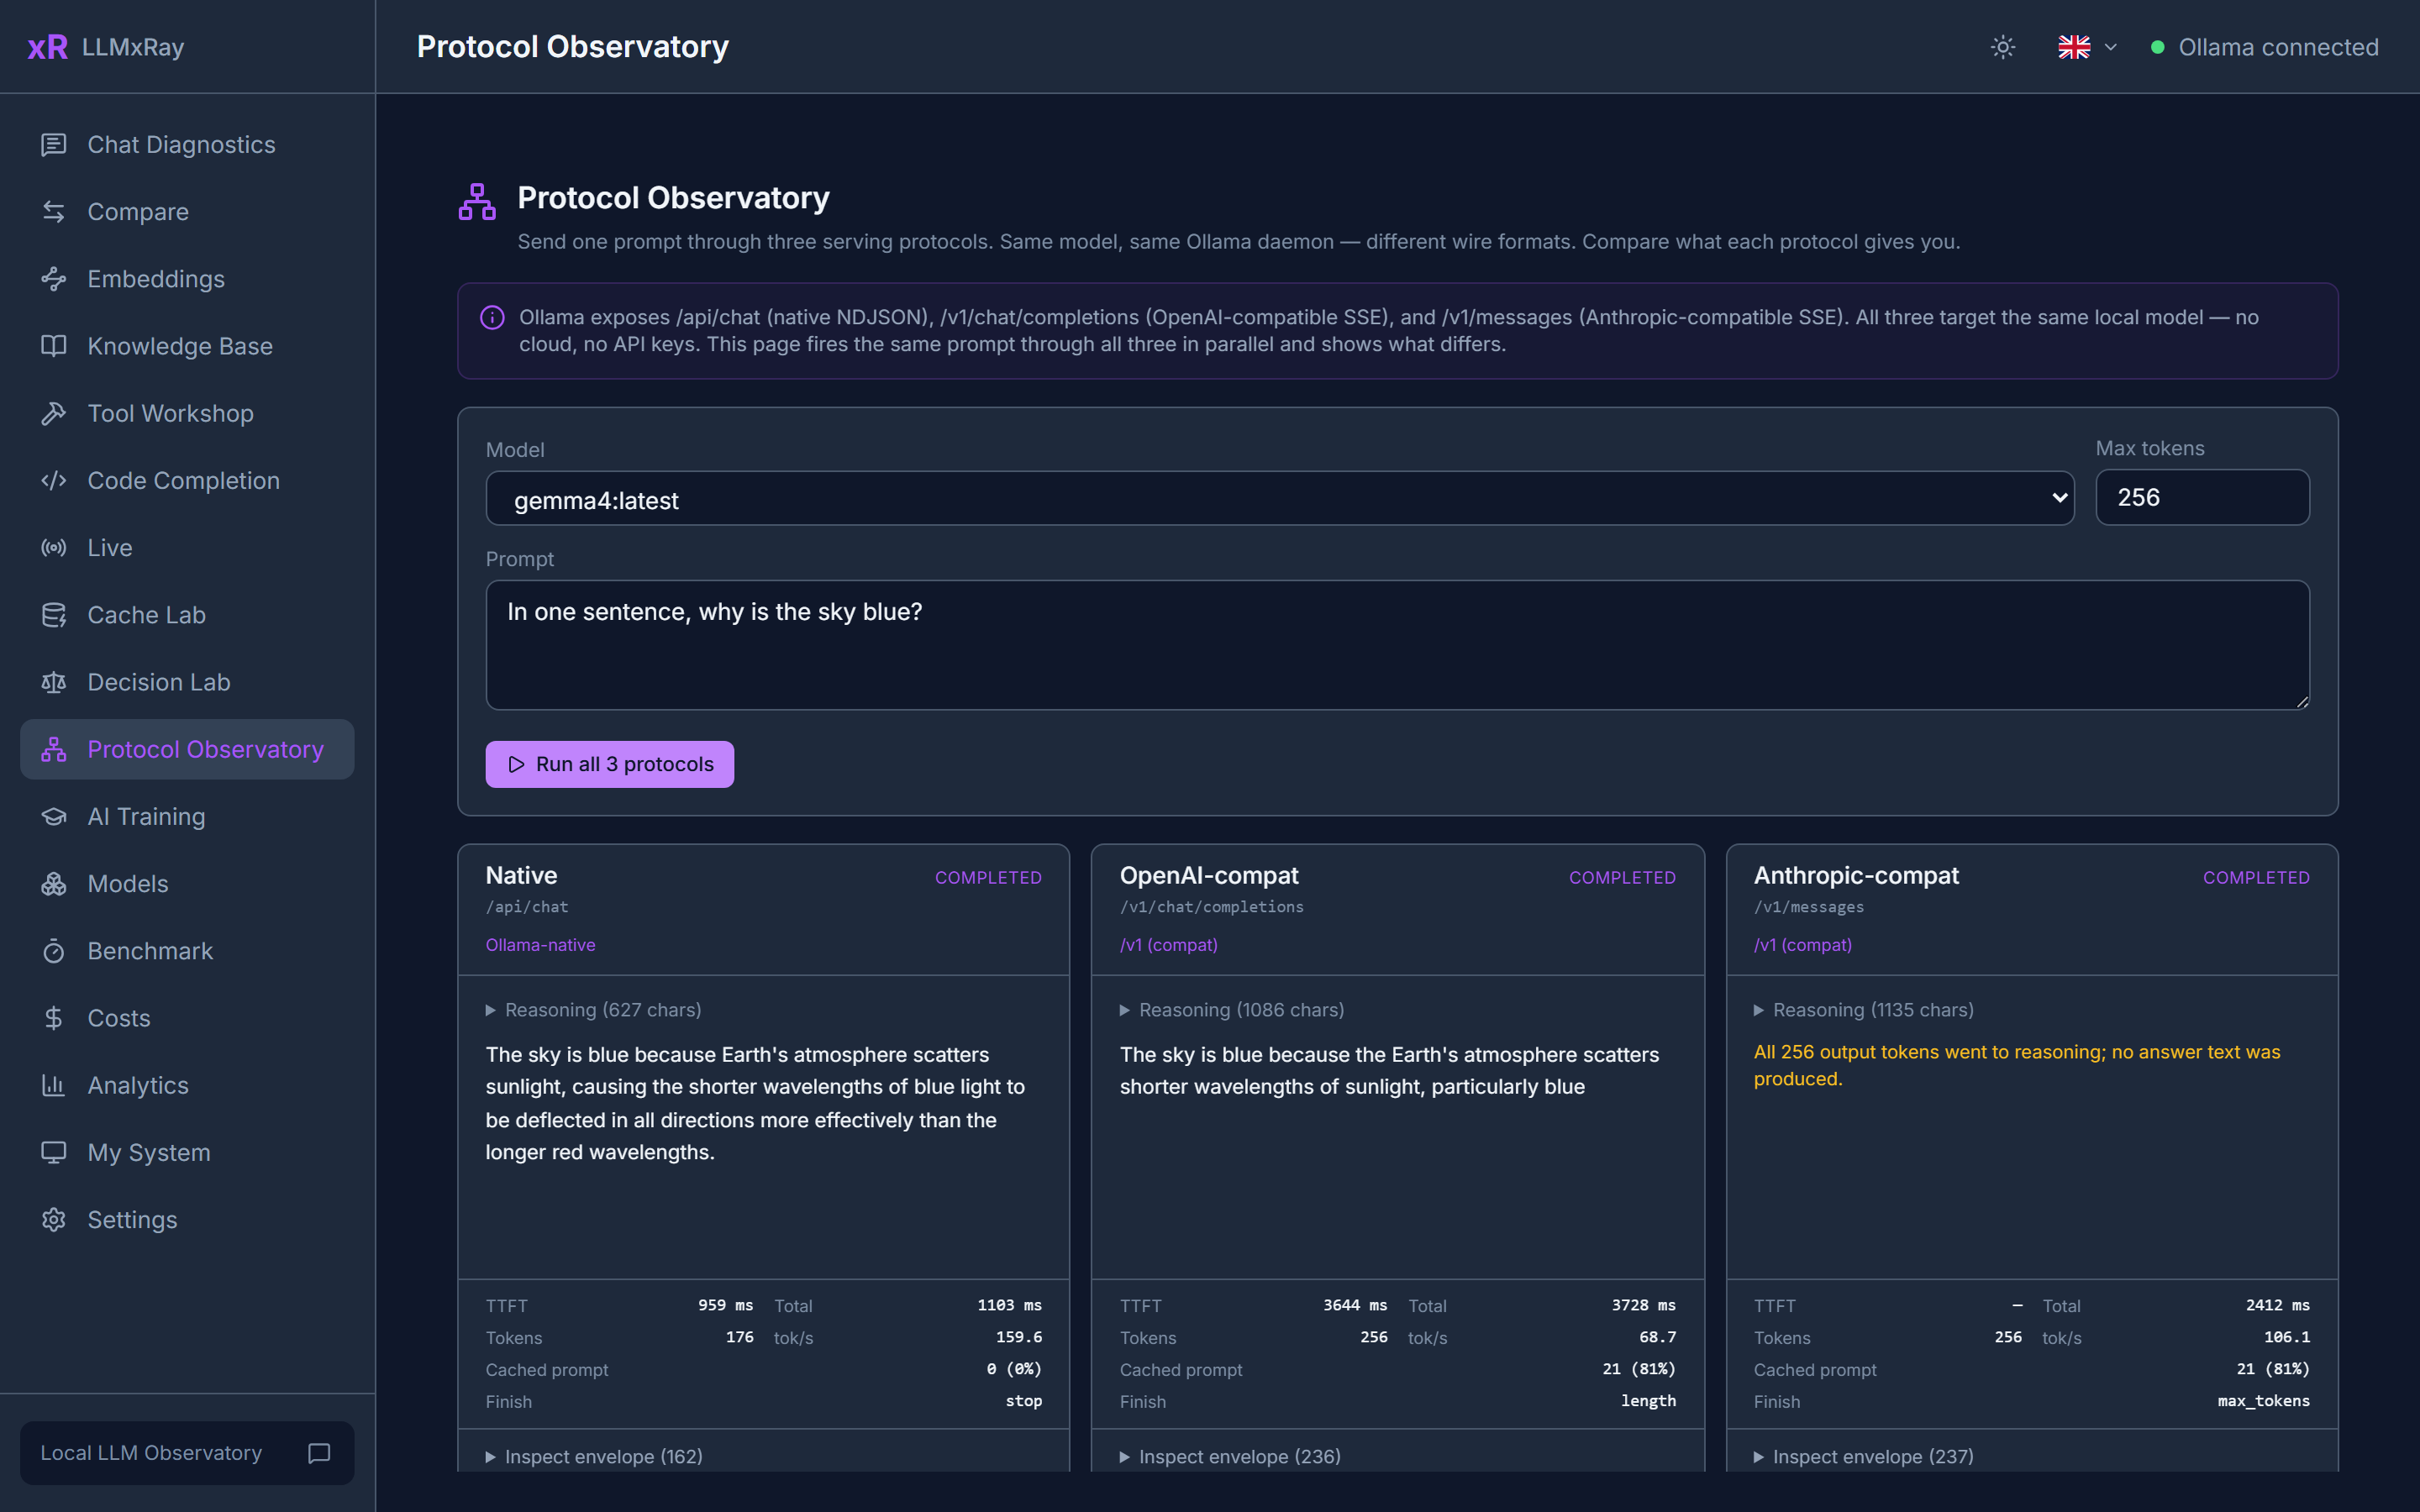Click the chat bubble icon beside Local LLM Observatory
The height and width of the screenshot is (1512, 2420).
pos(319,1453)
